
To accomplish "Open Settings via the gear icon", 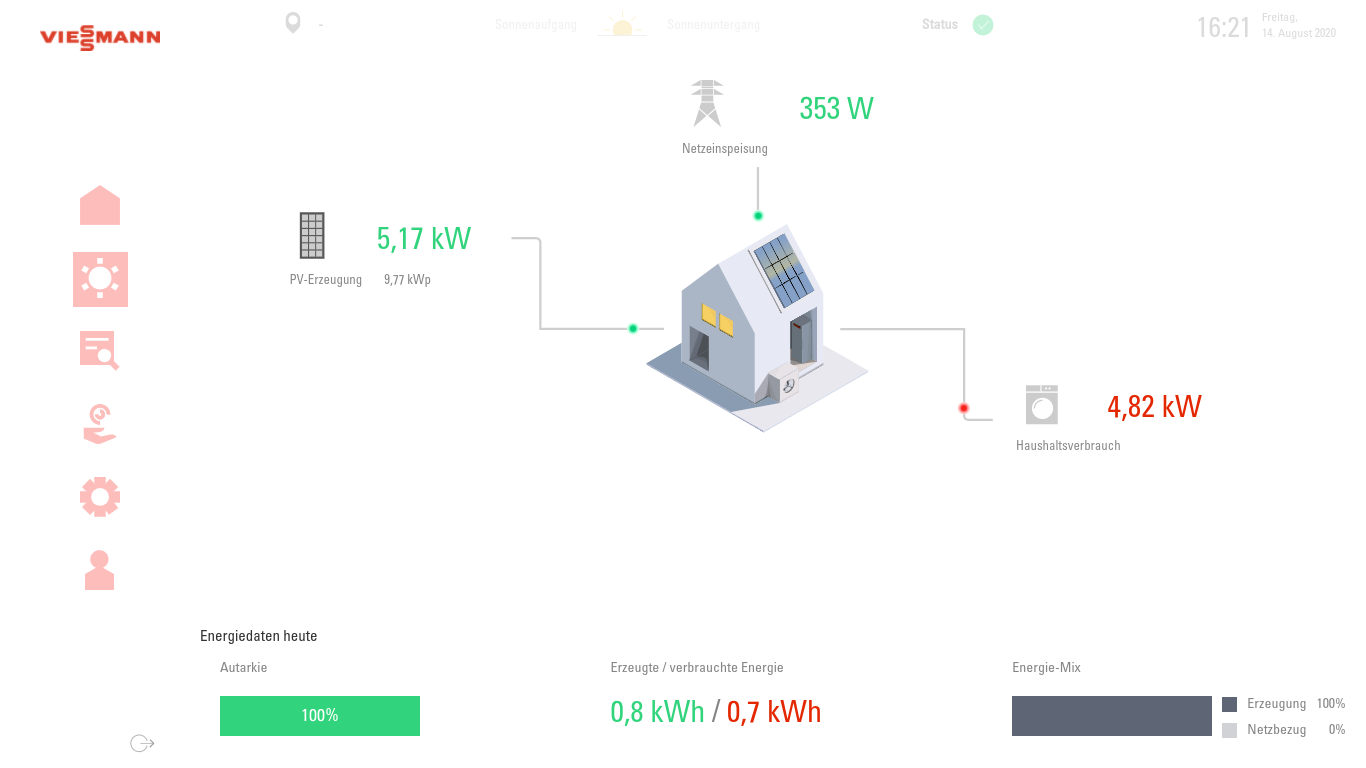I will 99,497.
